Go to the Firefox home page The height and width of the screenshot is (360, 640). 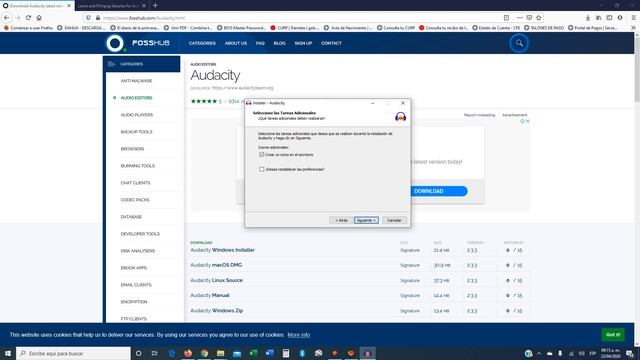coord(39,18)
